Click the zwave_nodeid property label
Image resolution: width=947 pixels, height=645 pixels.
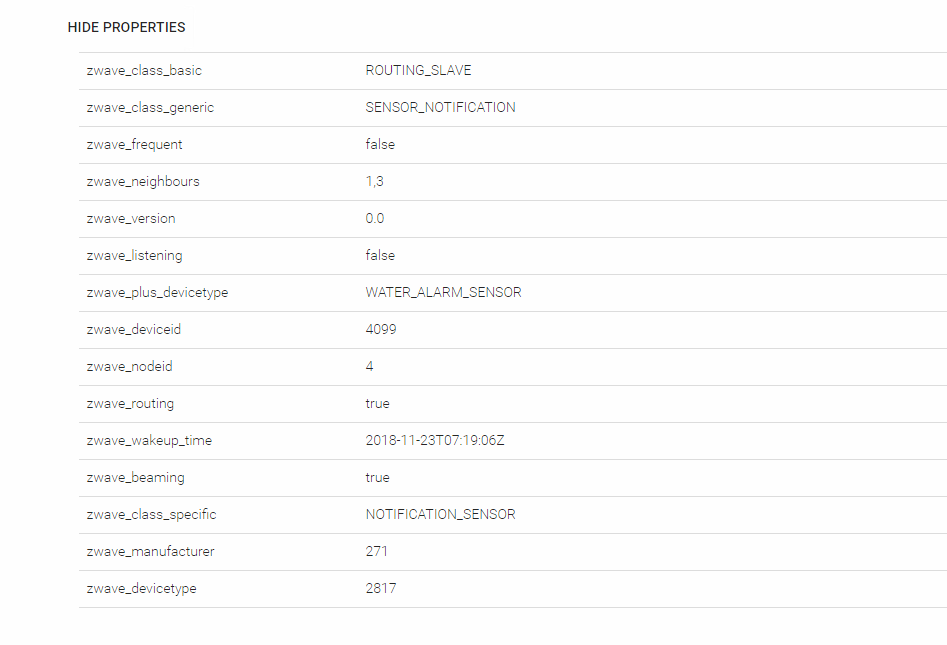click(129, 367)
